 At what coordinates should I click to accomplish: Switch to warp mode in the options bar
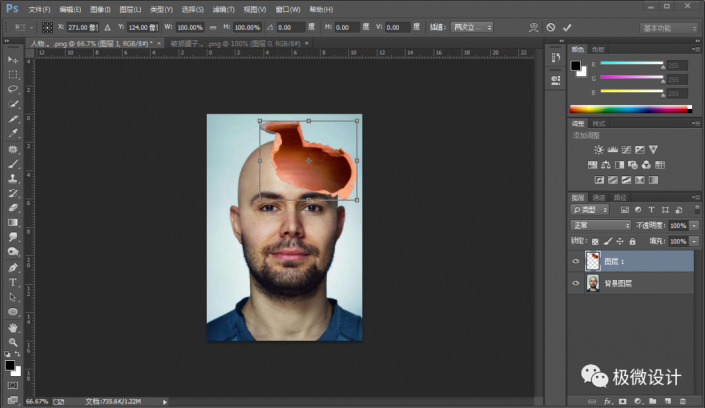tap(533, 27)
